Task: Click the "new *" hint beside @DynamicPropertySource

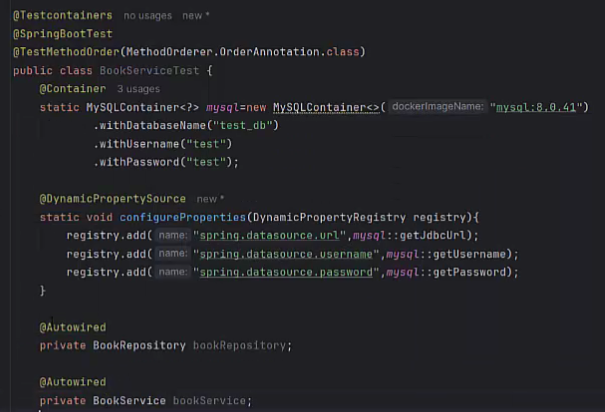Action: coord(210,199)
